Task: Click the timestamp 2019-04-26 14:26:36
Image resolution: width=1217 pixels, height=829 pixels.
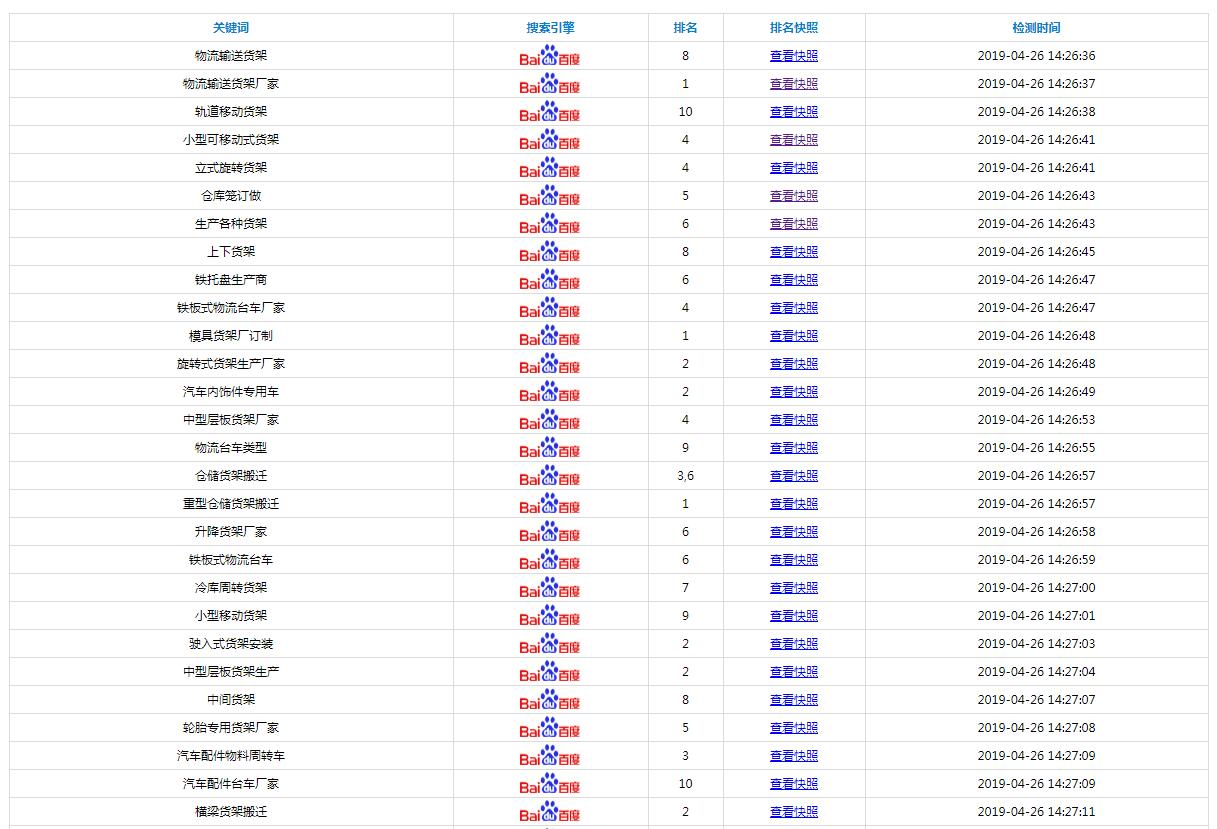Action: pos(1036,56)
